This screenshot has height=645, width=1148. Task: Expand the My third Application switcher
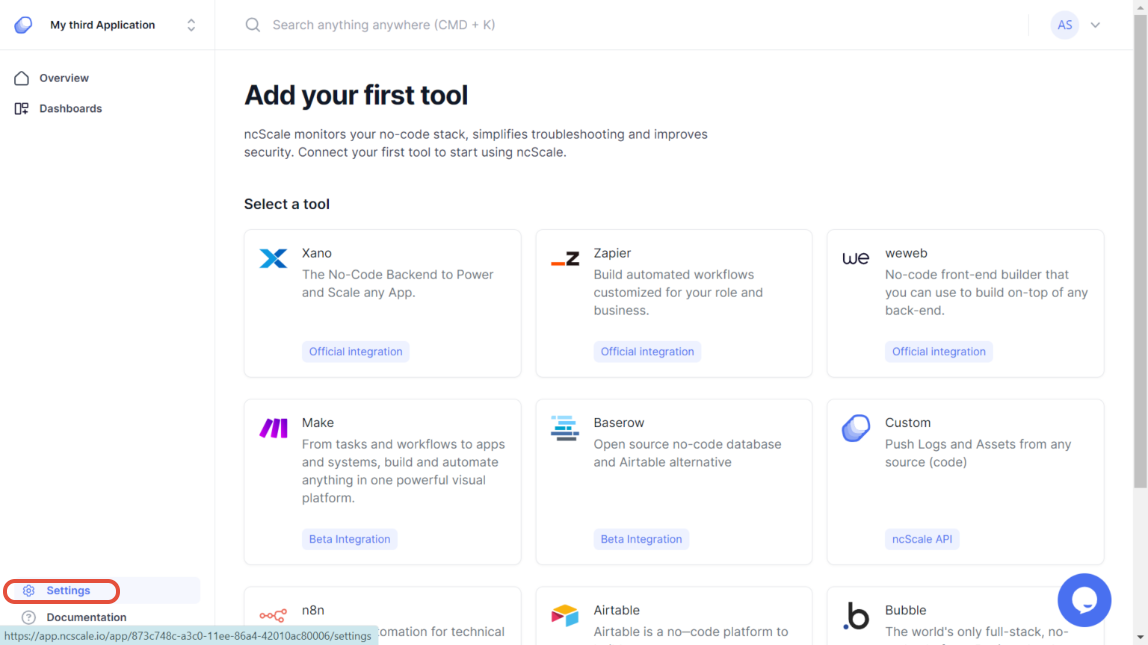click(191, 25)
